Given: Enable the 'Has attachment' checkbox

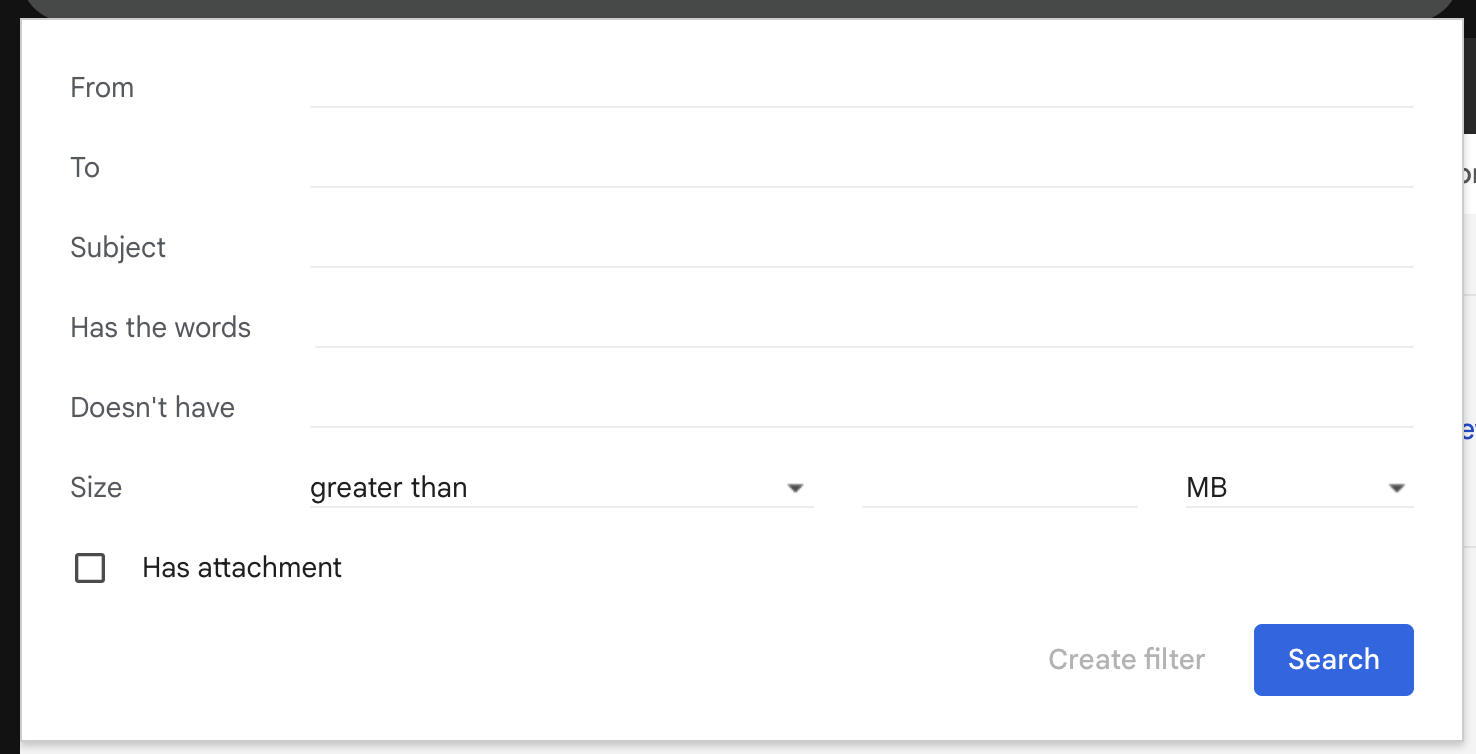Looking at the screenshot, I should coord(90,568).
